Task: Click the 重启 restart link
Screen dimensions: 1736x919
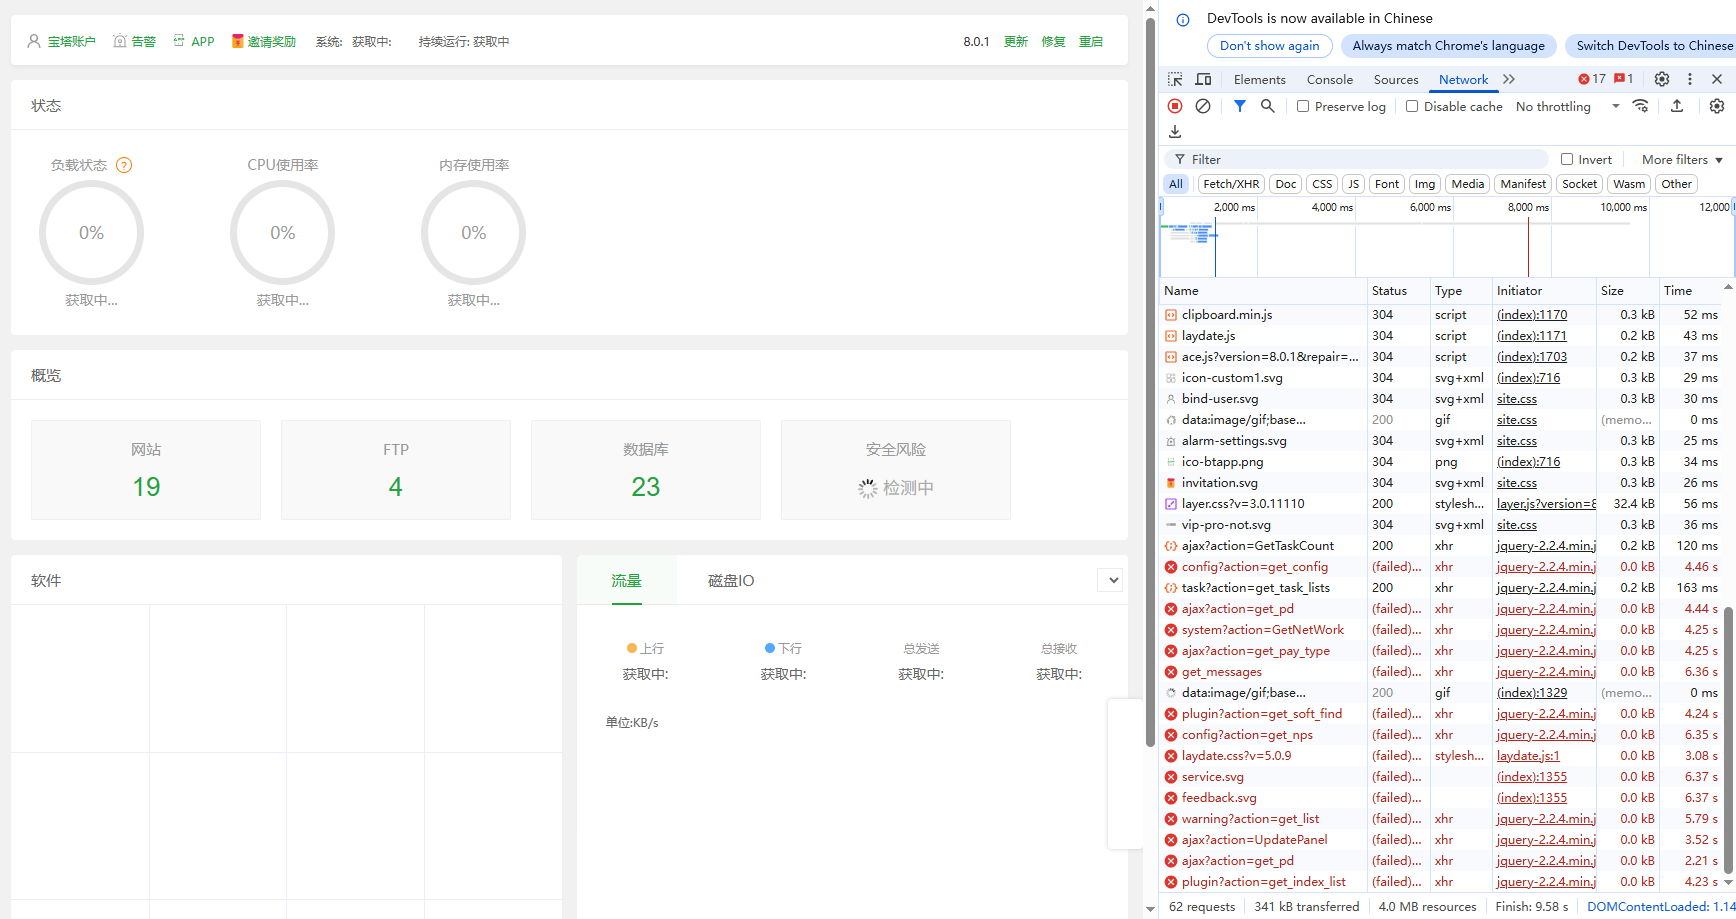Action: 1091,41
